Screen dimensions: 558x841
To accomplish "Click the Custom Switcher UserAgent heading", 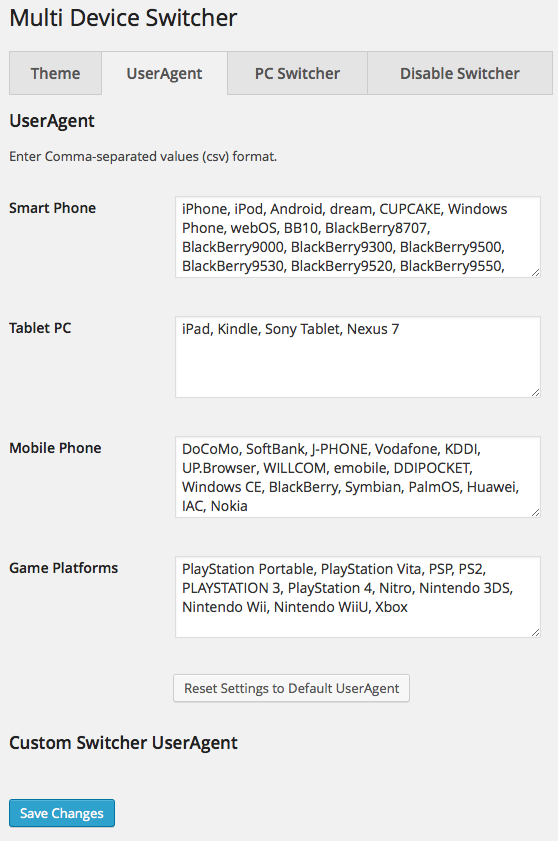I will click(x=123, y=743).
